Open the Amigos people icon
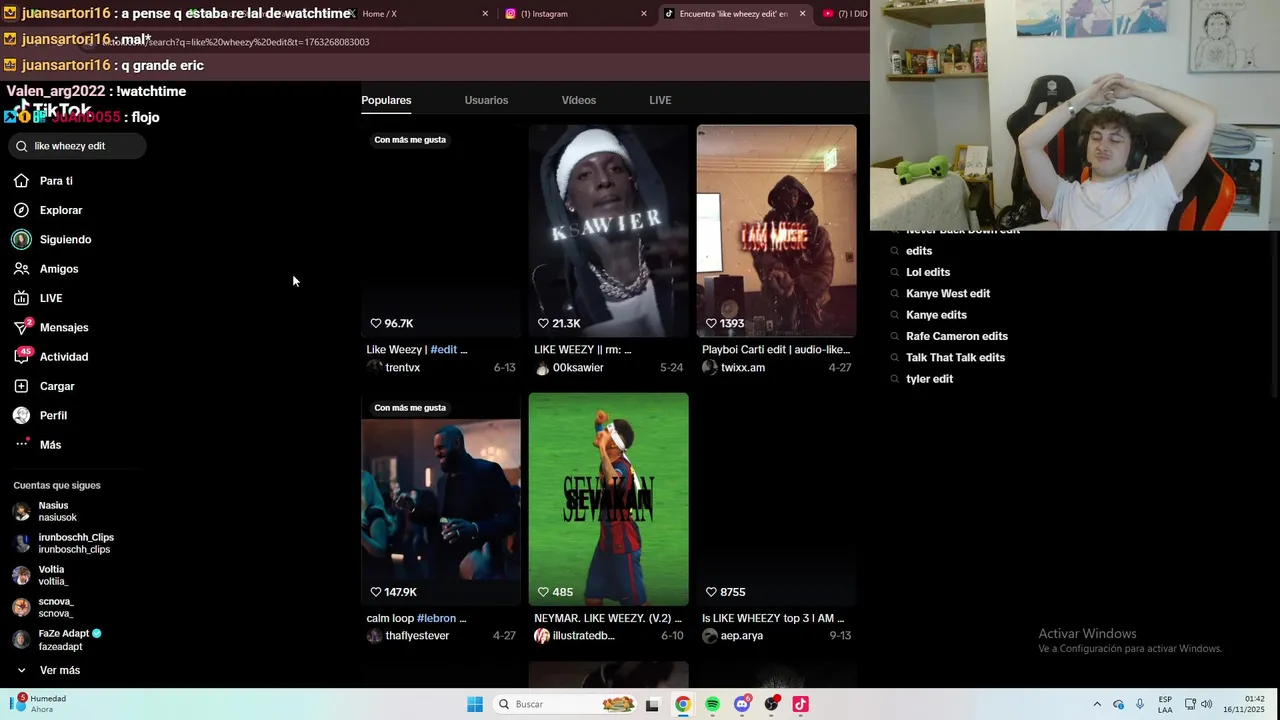This screenshot has height=720, width=1280. point(21,268)
